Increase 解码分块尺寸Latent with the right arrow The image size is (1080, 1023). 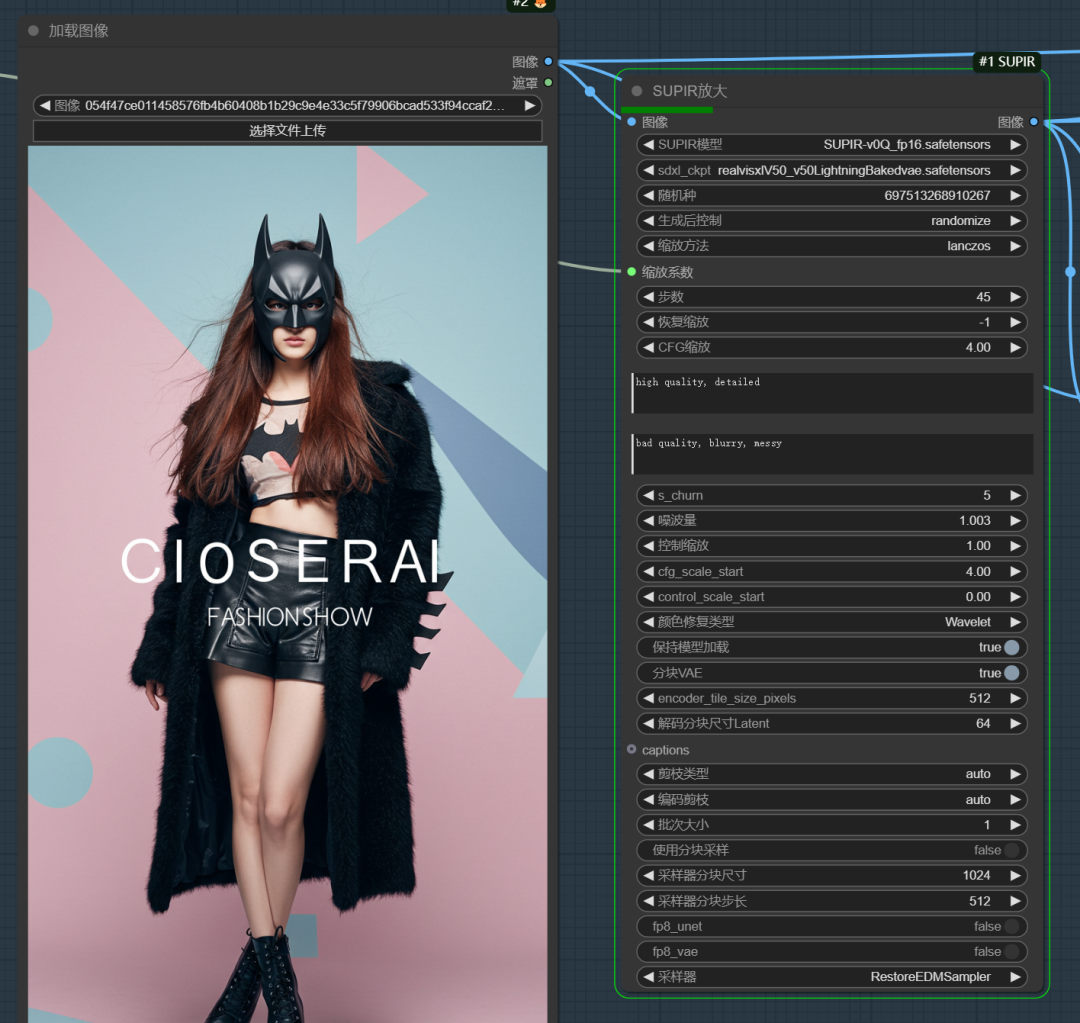(x=1015, y=723)
